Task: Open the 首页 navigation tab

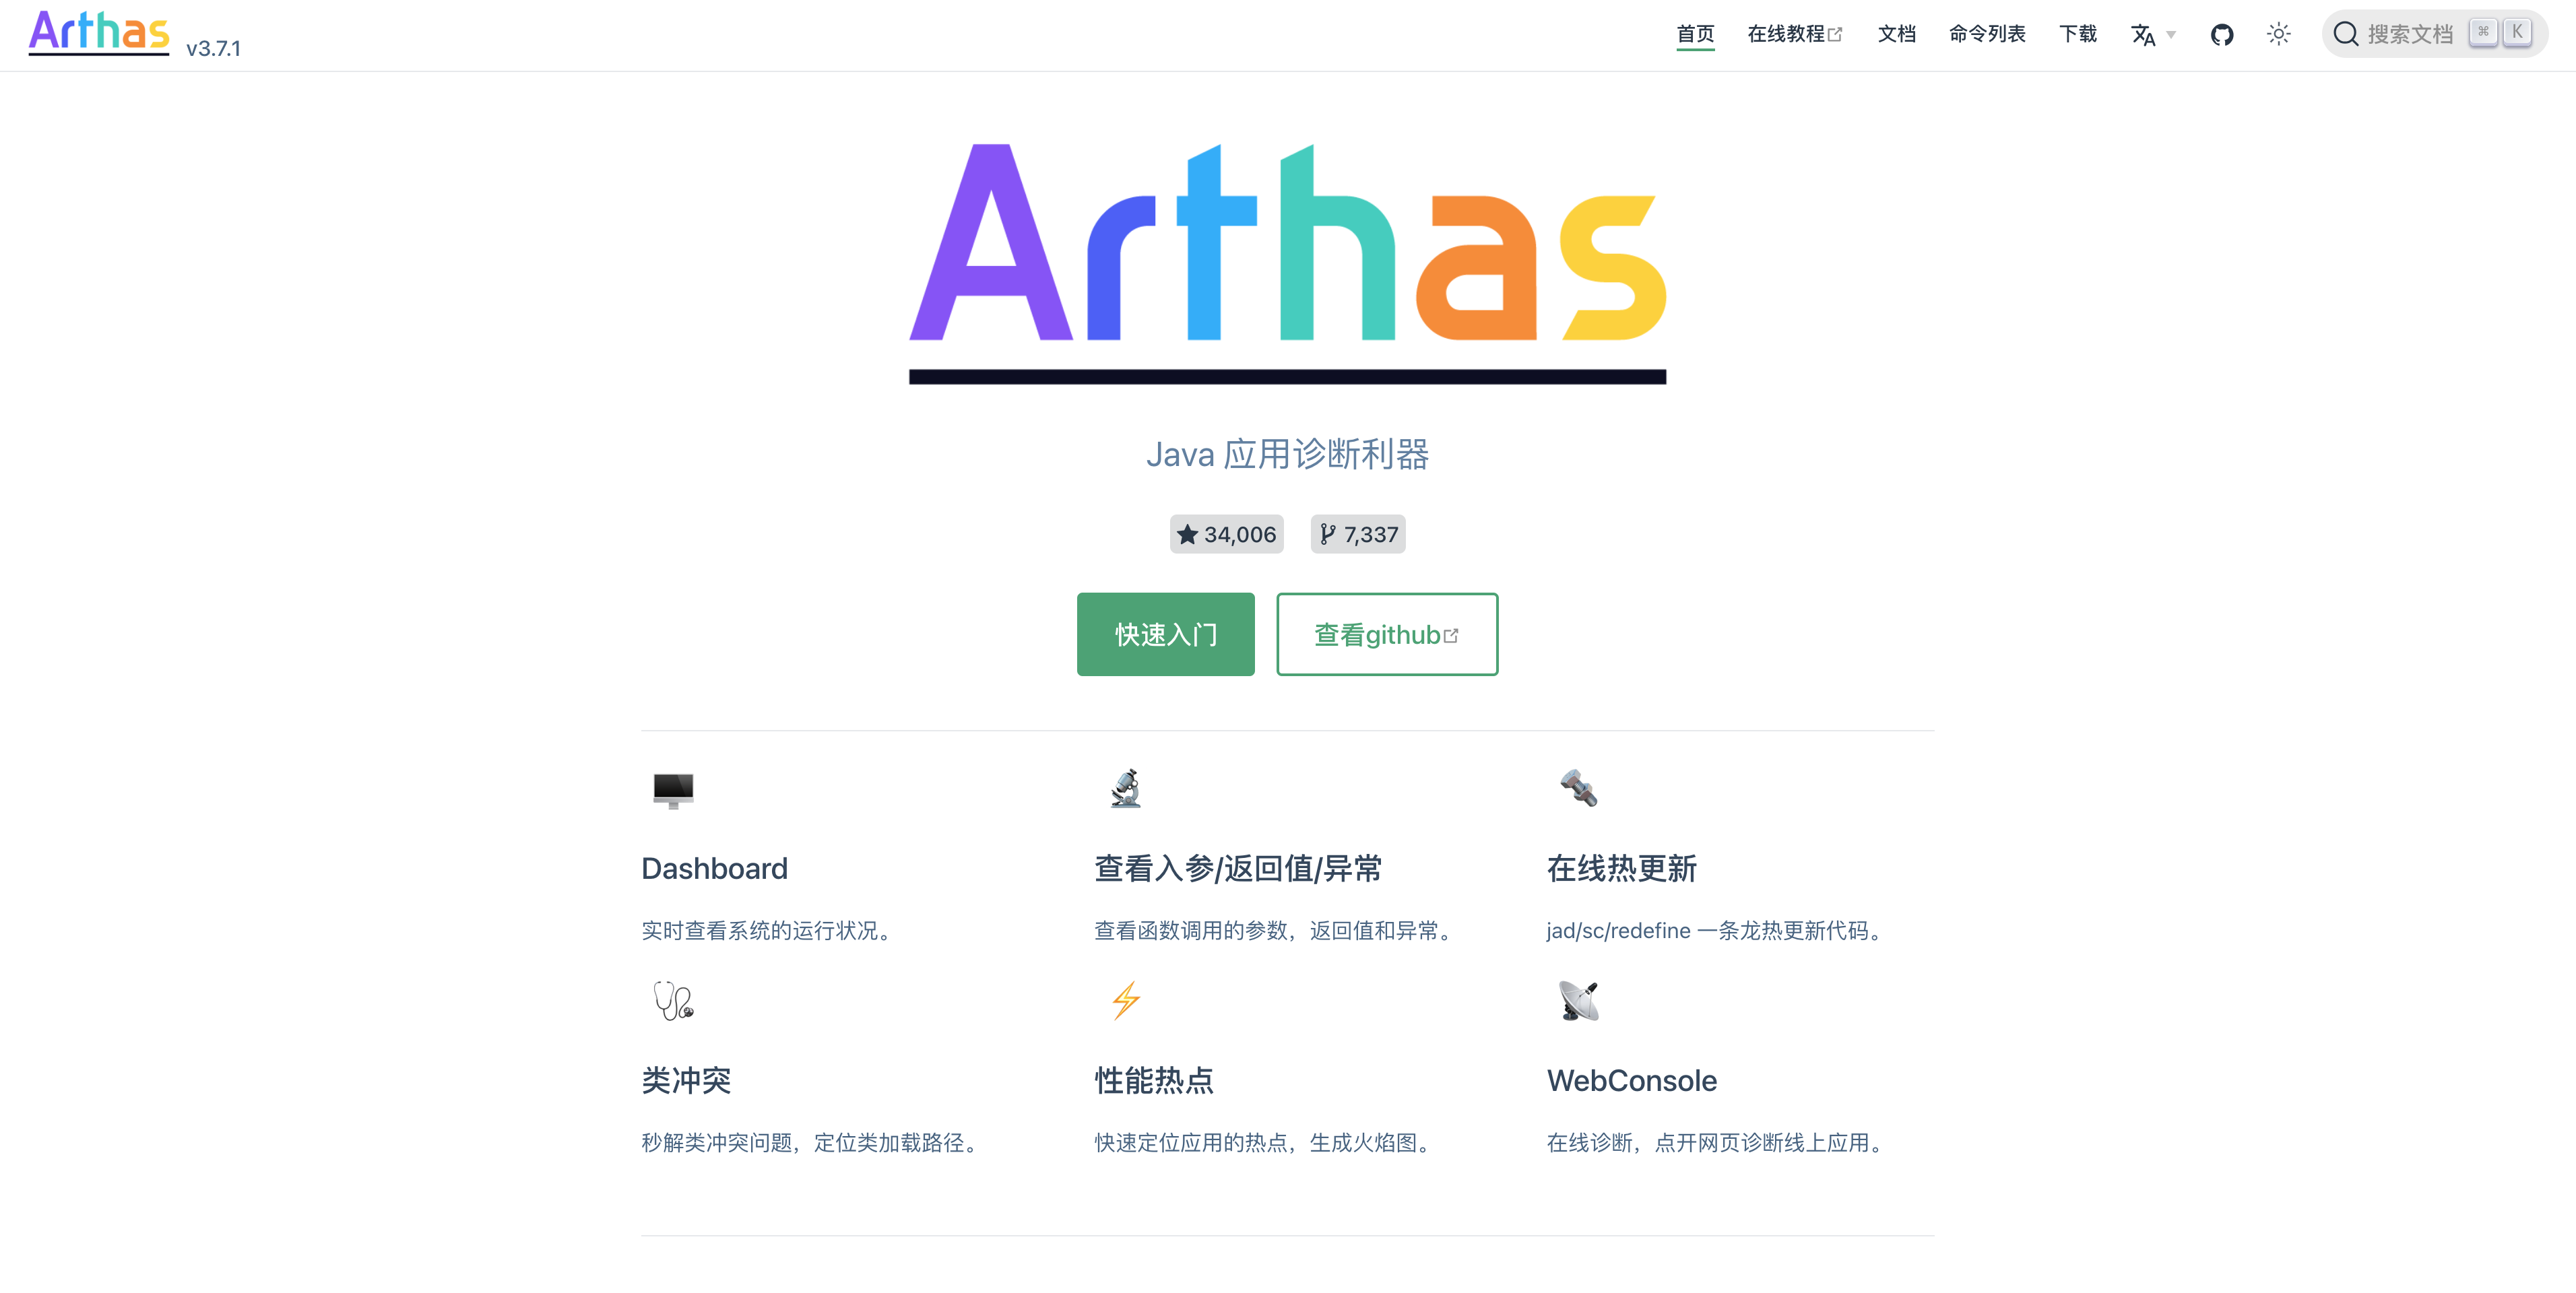Action: (1695, 35)
